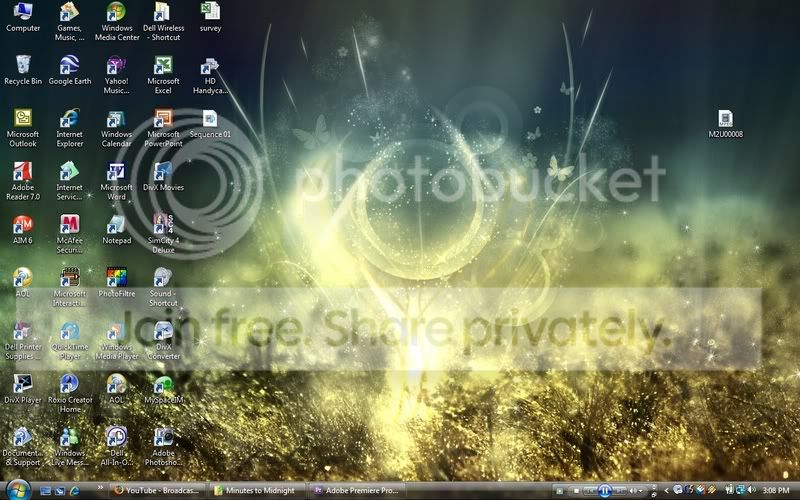Open the M2U00008 video file

pos(726,123)
